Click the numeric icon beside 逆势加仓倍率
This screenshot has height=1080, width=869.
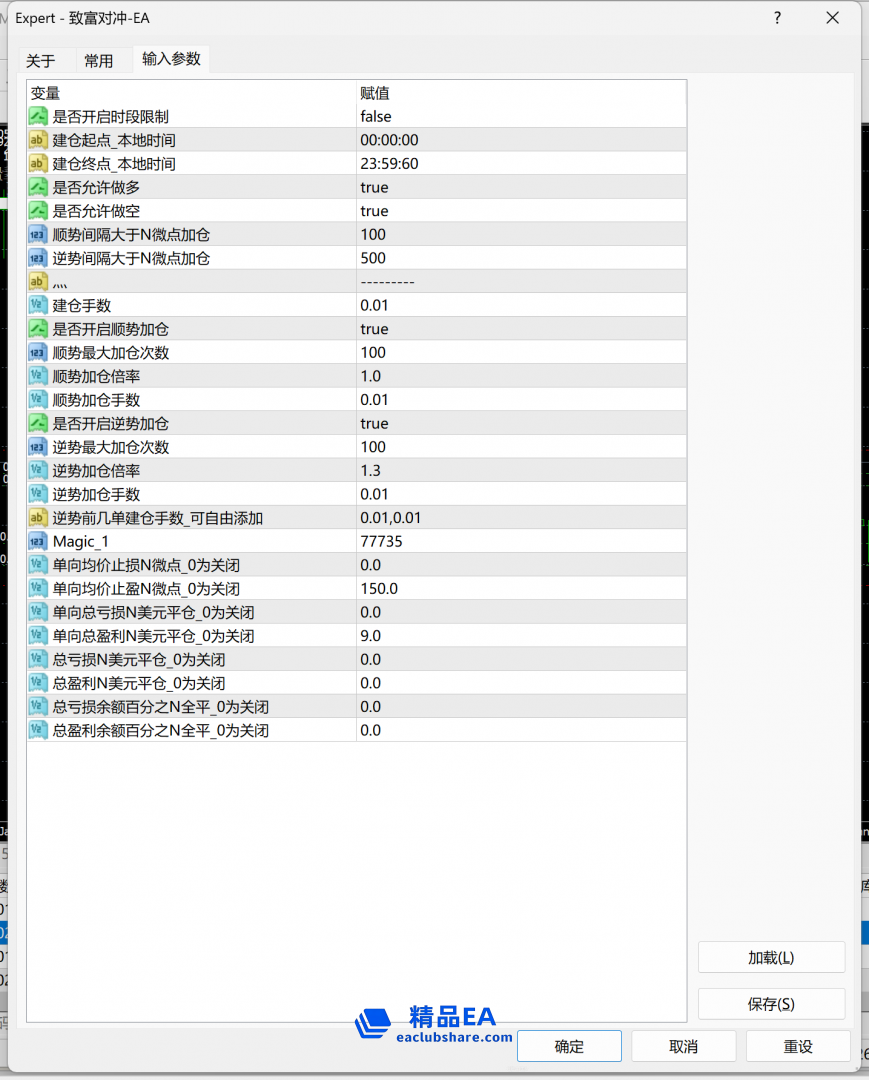(x=37, y=470)
